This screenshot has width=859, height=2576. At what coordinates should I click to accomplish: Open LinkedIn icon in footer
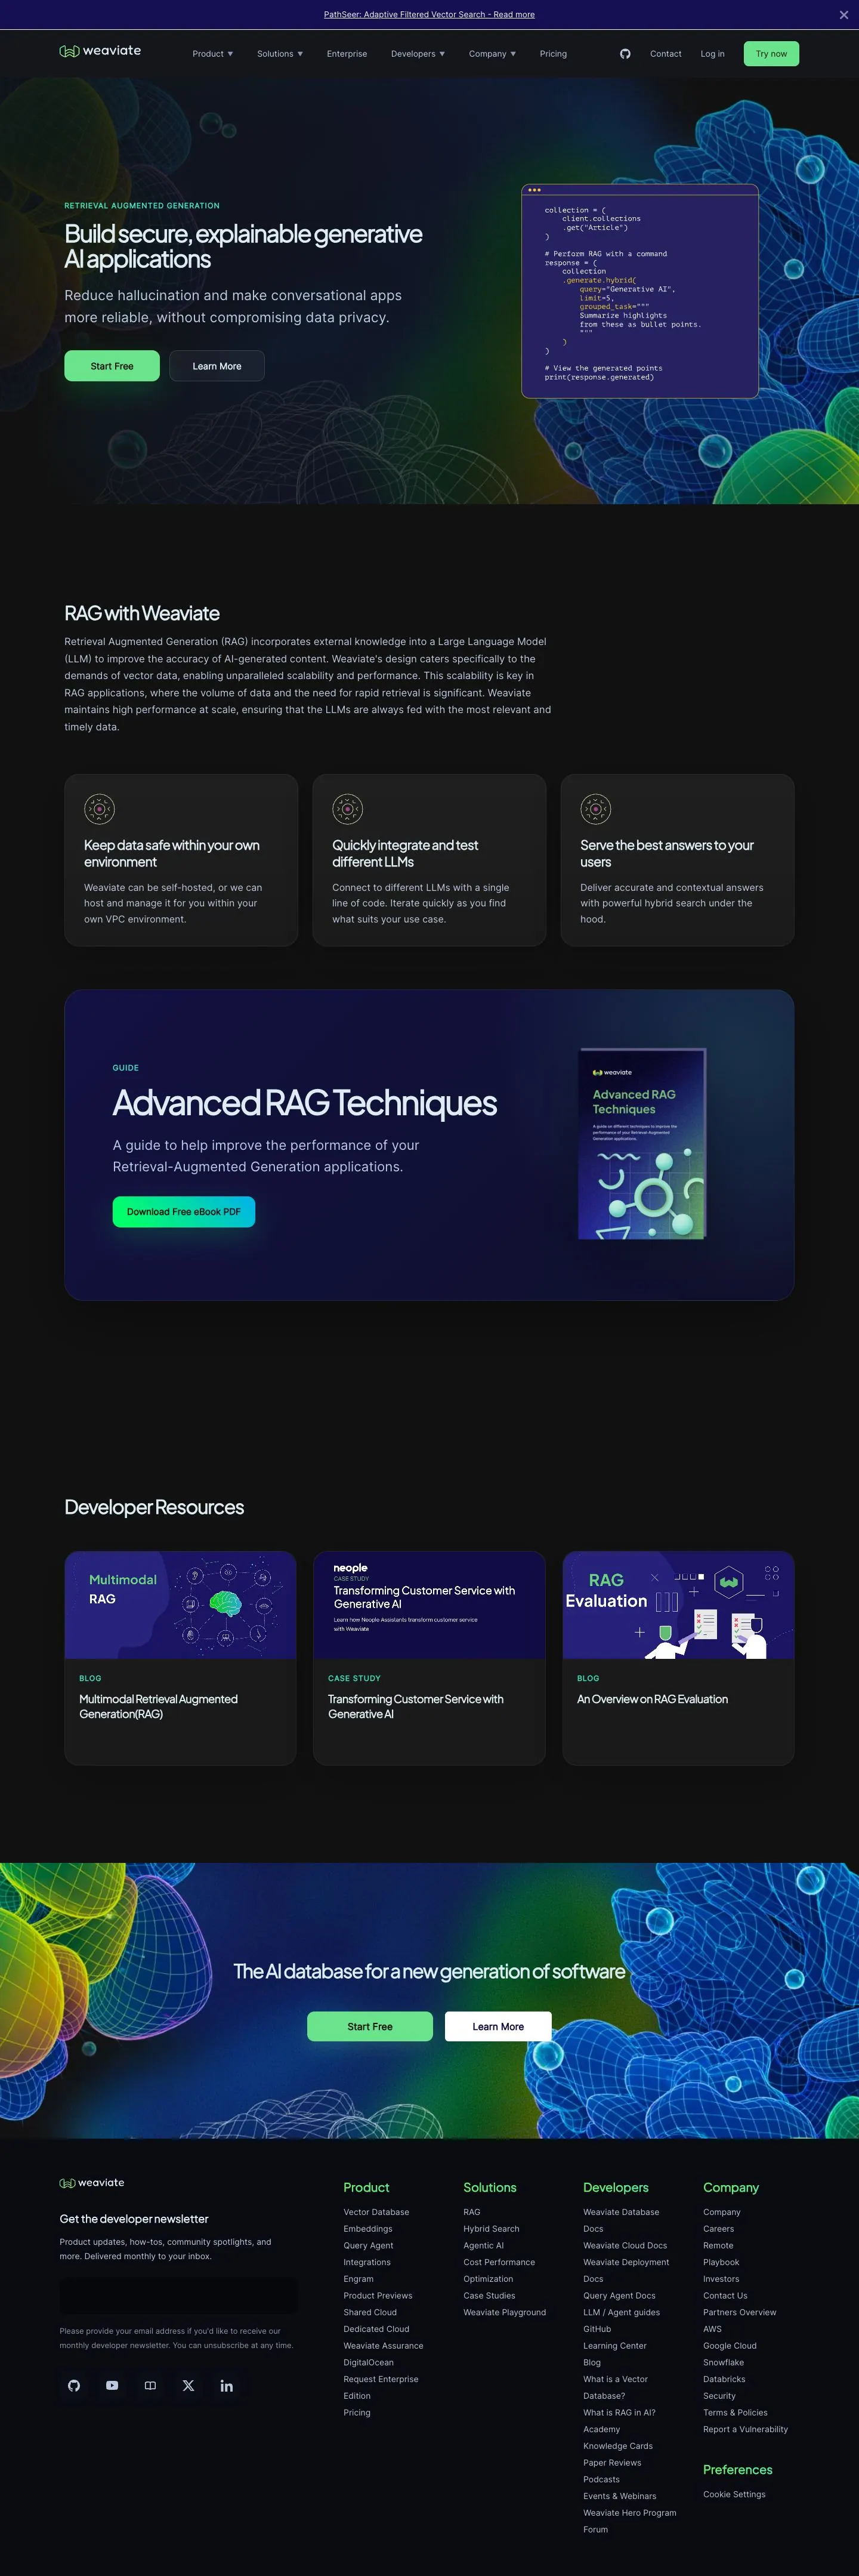227,2385
